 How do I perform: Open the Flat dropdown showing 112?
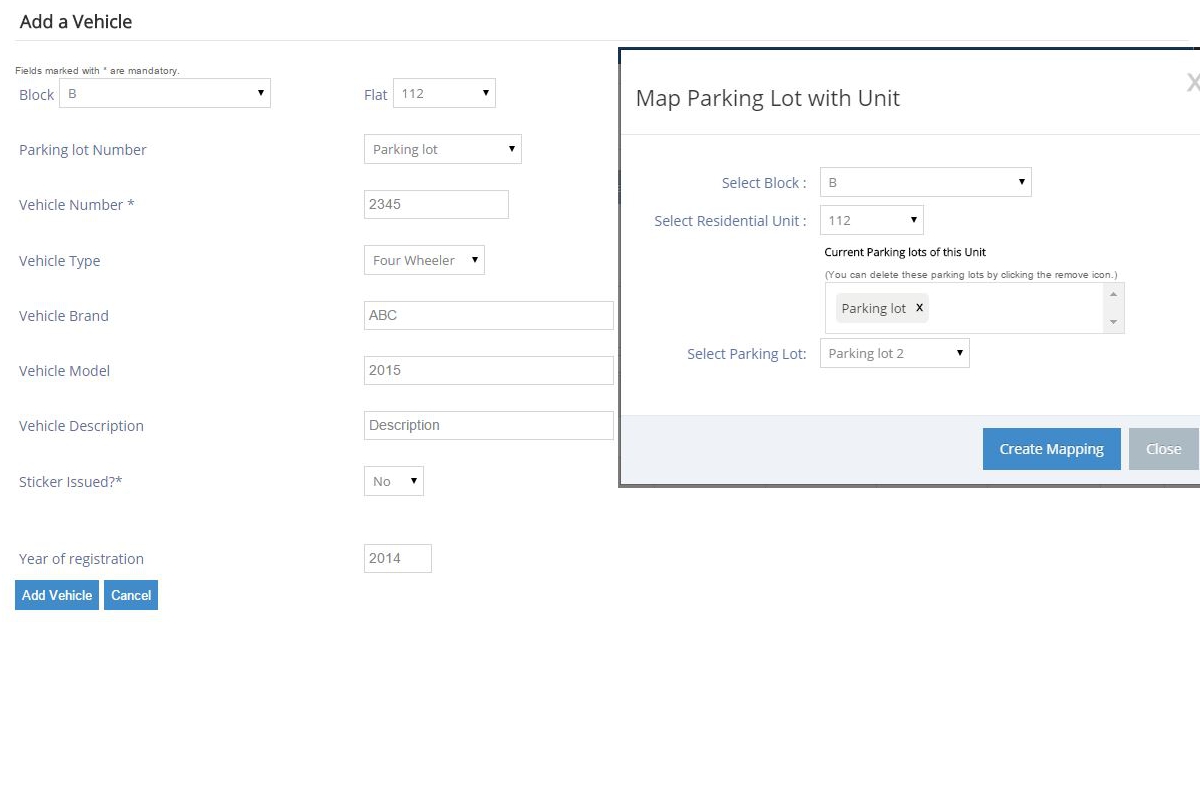click(444, 94)
